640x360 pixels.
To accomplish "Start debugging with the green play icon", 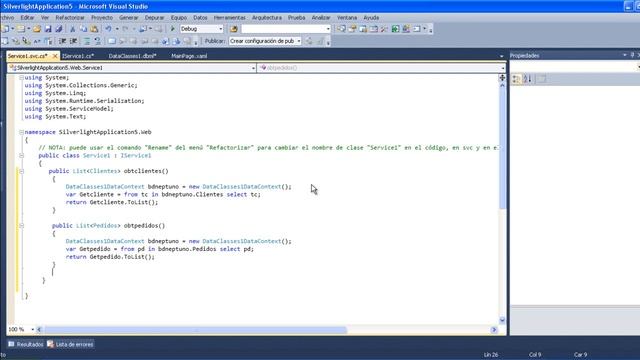I will [x=173, y=29].
